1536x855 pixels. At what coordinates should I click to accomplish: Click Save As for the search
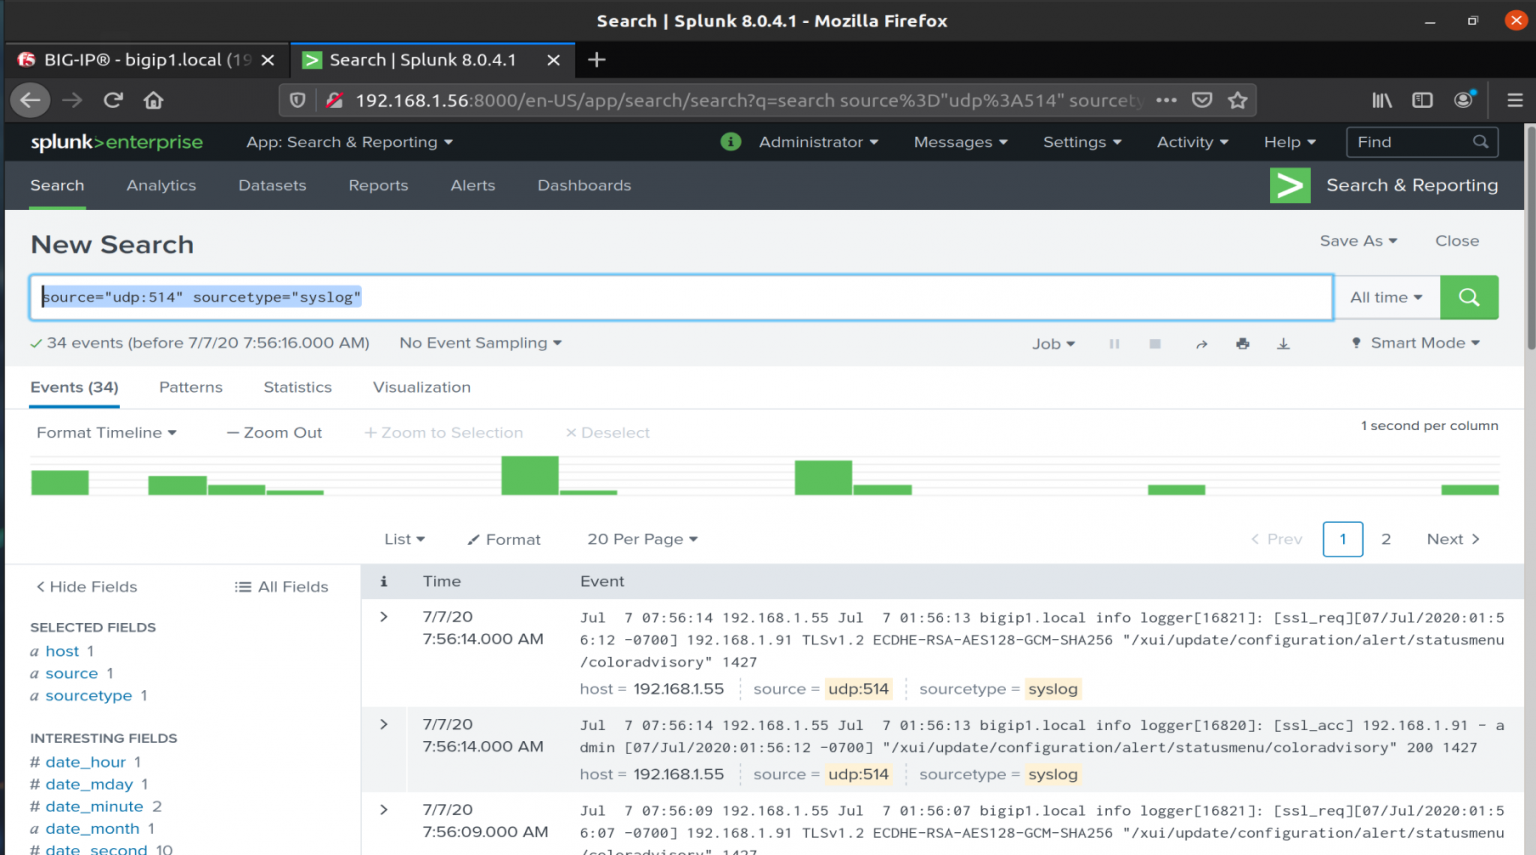(1357, 240)
